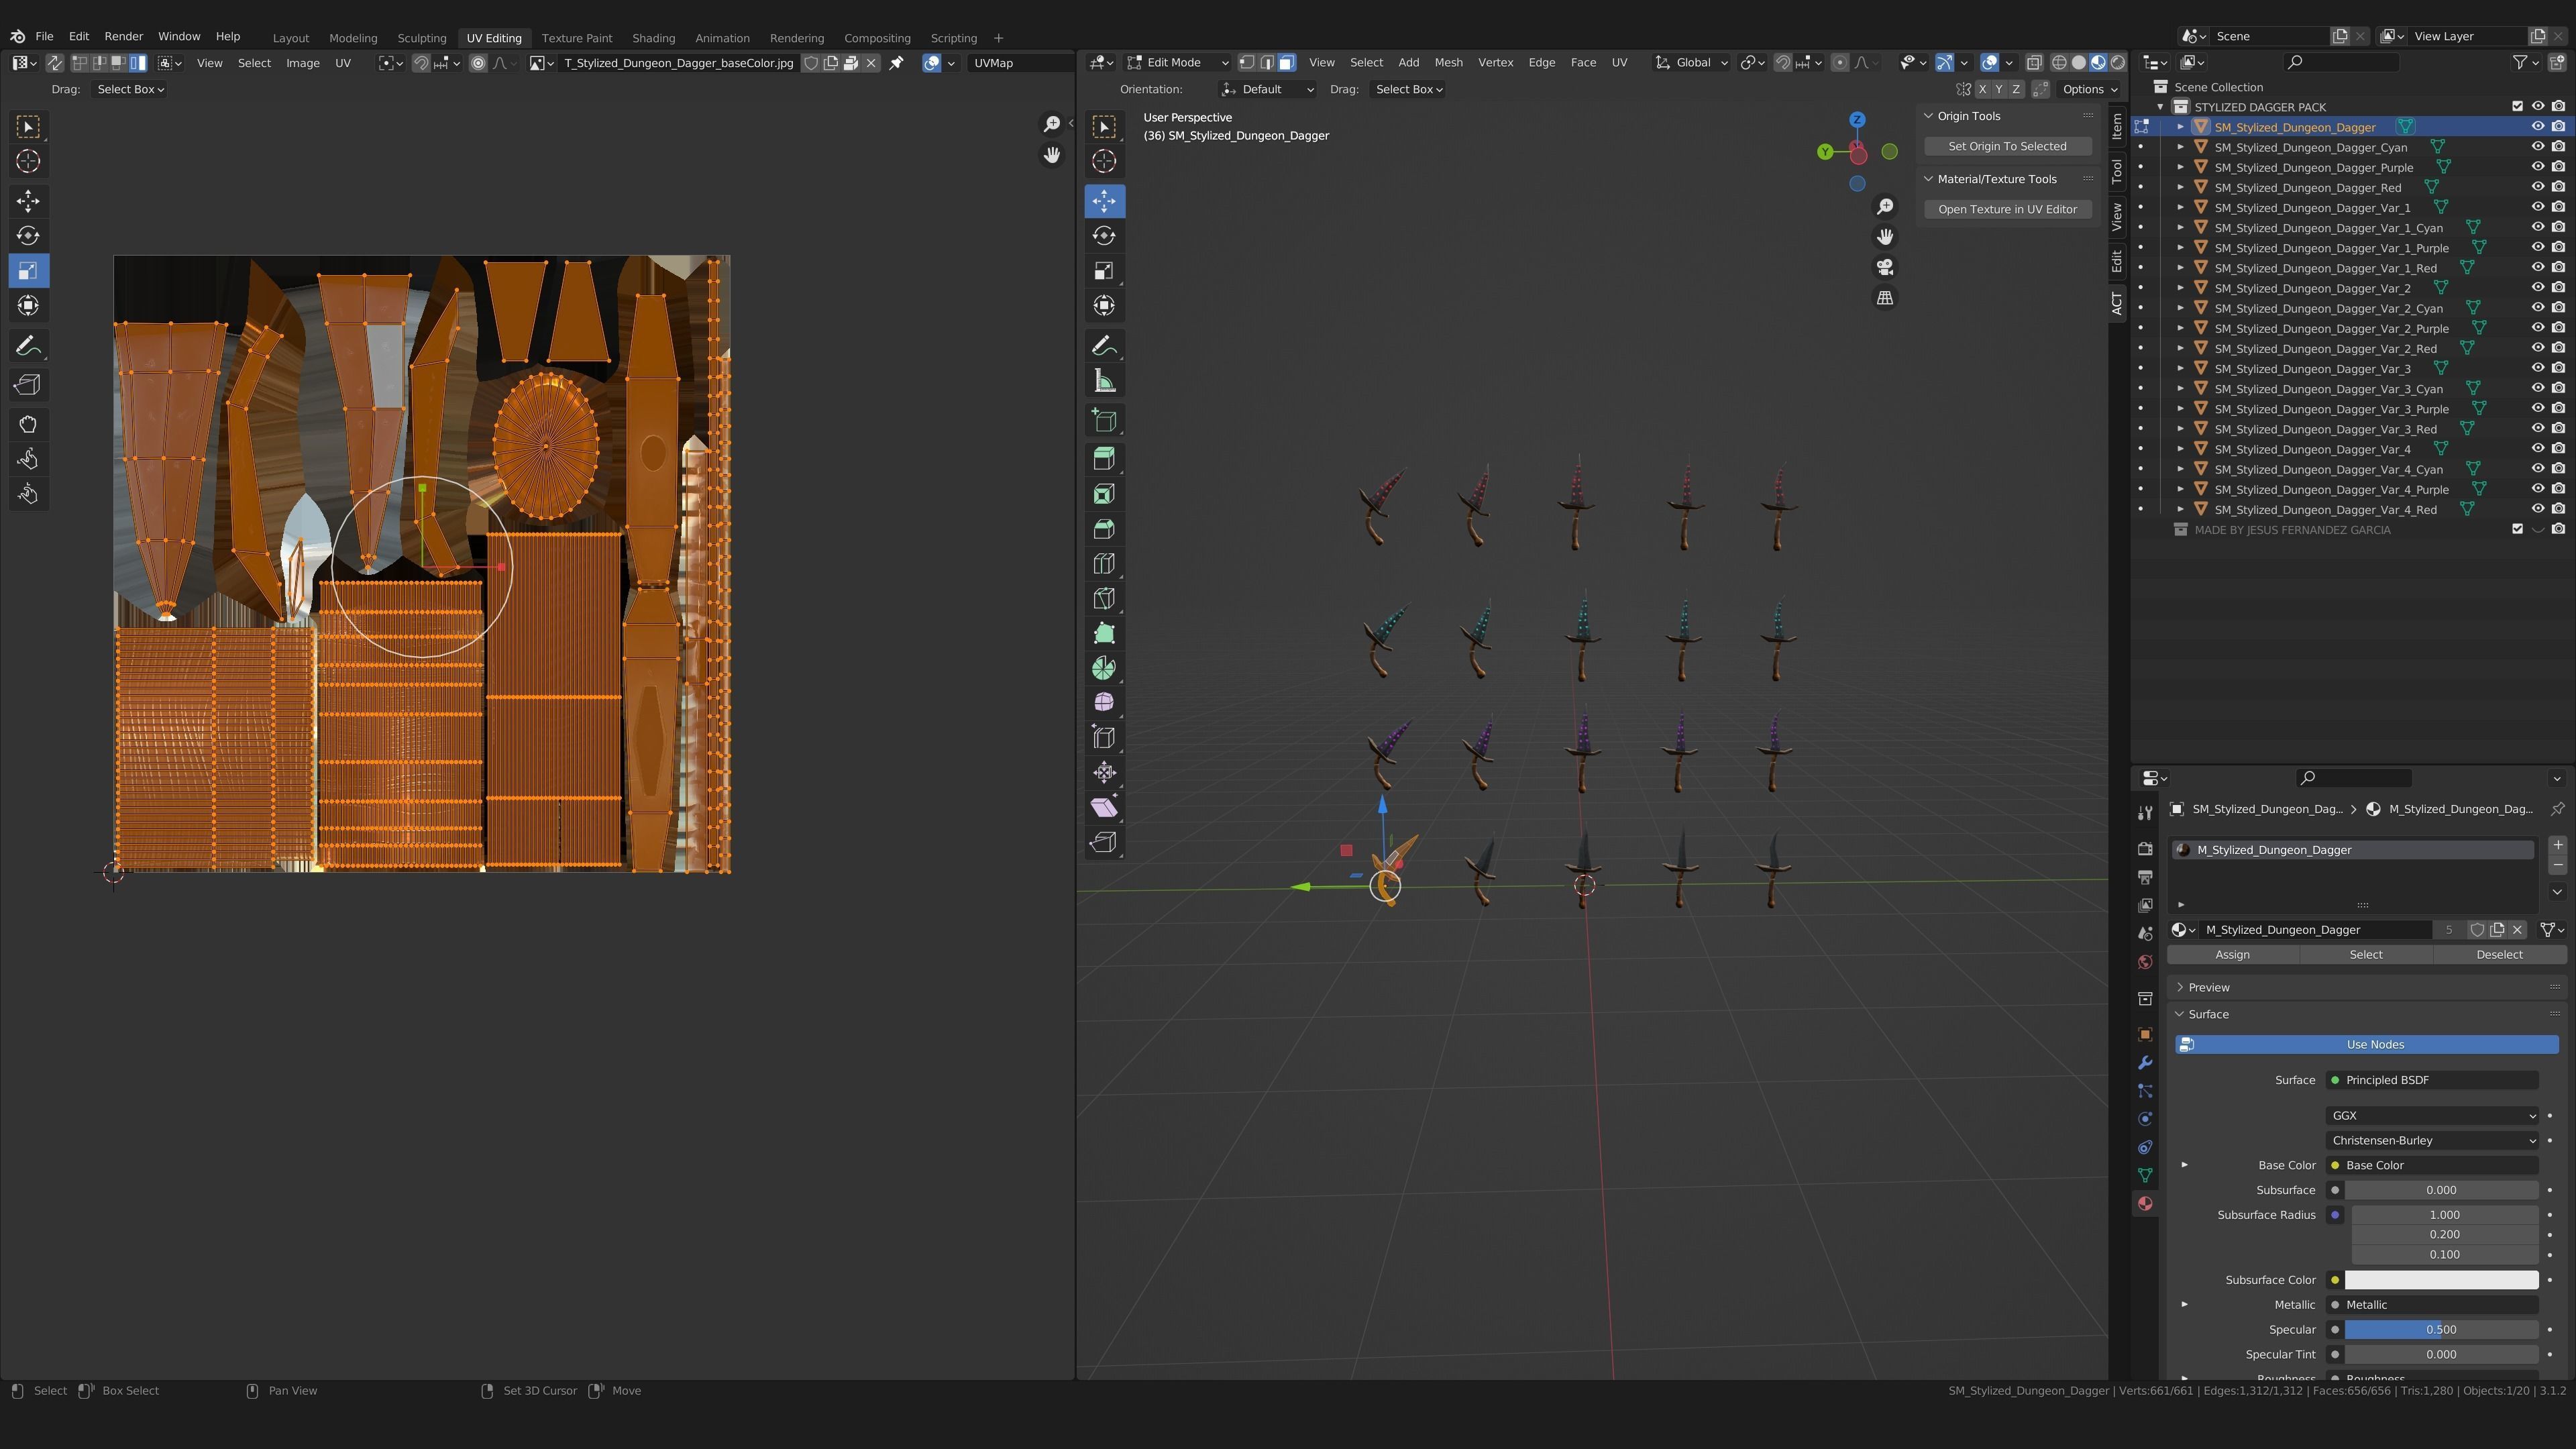2576x1449 pixels.
Task: Click Open Texture in UV Editor button
Action: tap(2007, 209)
